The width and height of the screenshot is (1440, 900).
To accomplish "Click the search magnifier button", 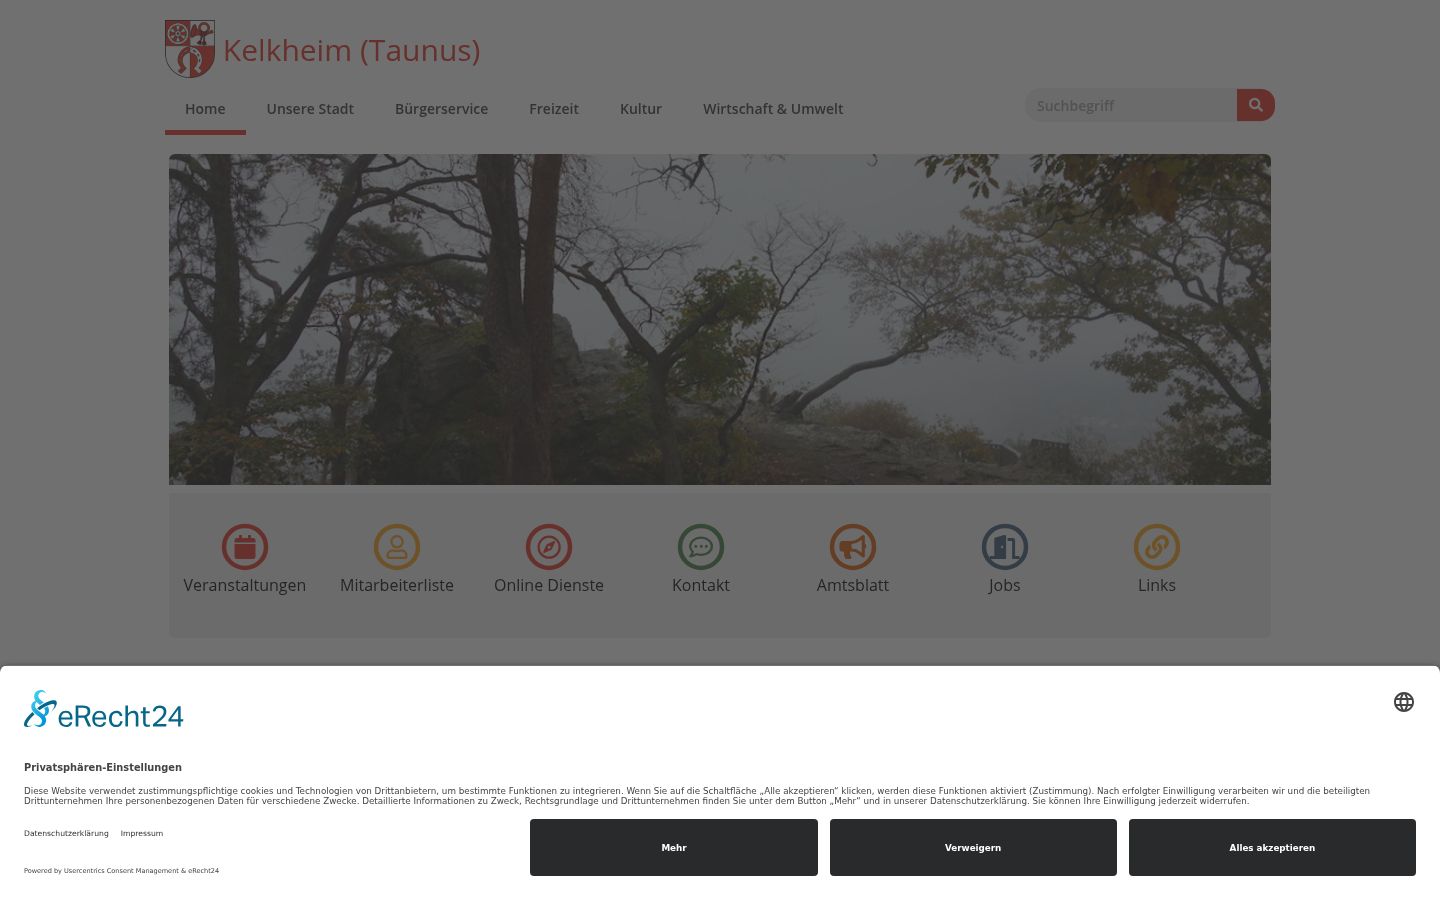I will (1256, 105).
